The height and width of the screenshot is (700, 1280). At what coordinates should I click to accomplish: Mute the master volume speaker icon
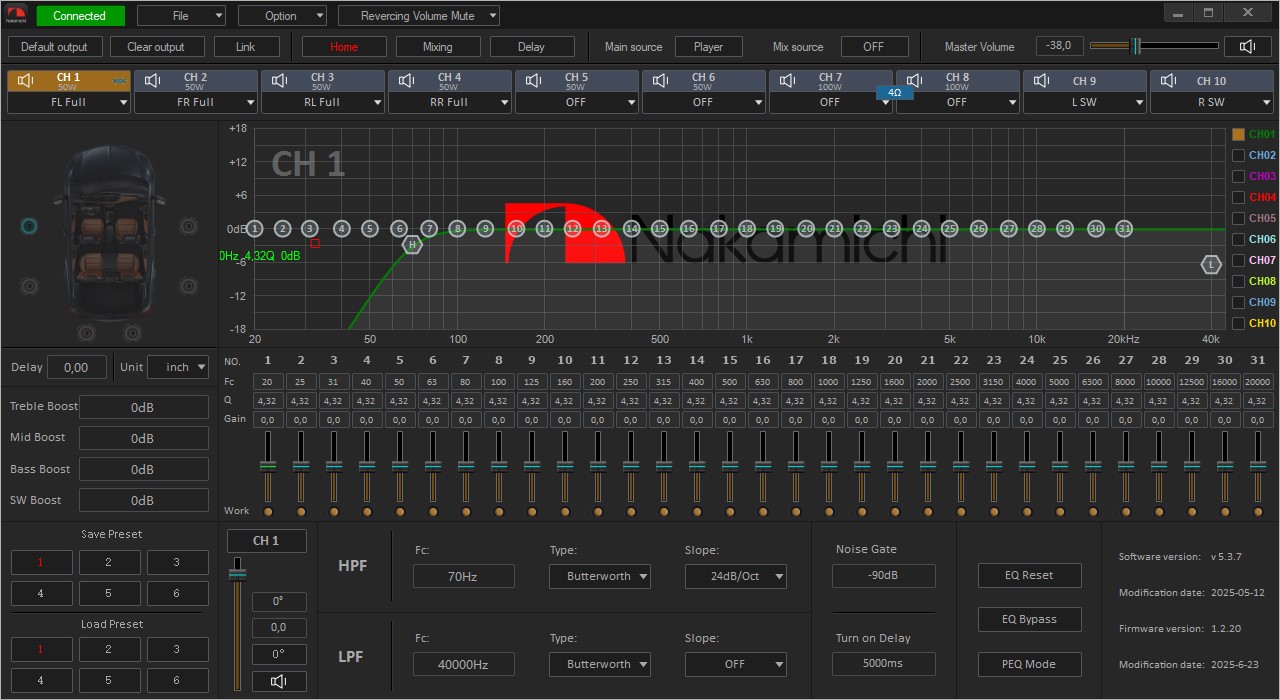1247,47
